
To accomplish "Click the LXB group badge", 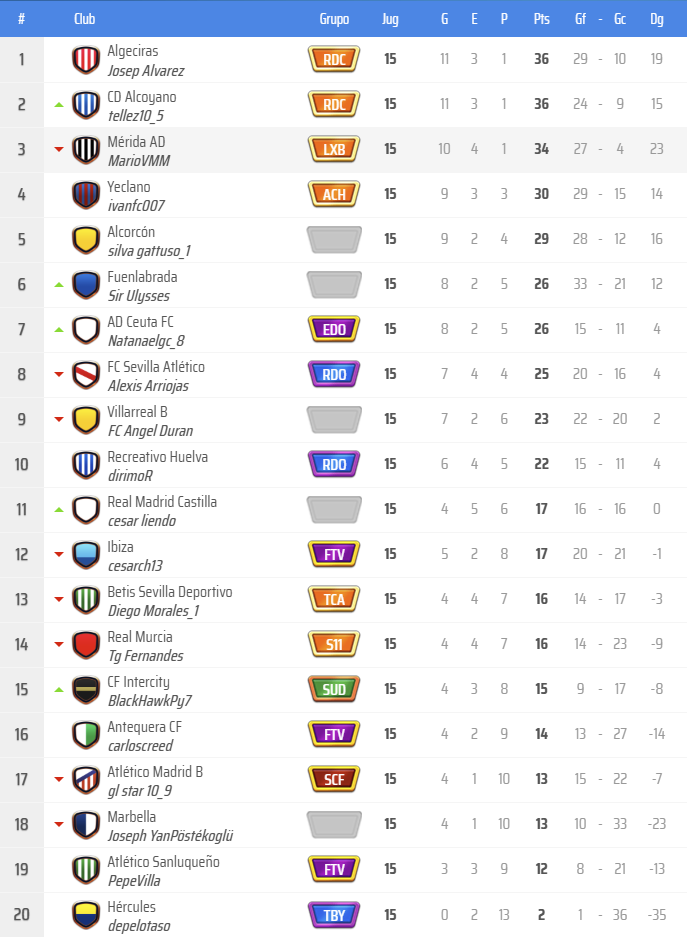I will click(334, 150).
